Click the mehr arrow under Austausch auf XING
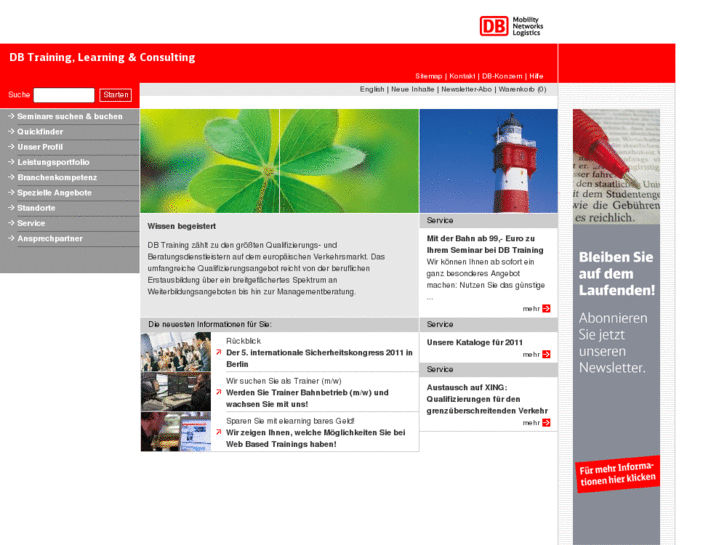727x545 pixels. coord(546,423)
